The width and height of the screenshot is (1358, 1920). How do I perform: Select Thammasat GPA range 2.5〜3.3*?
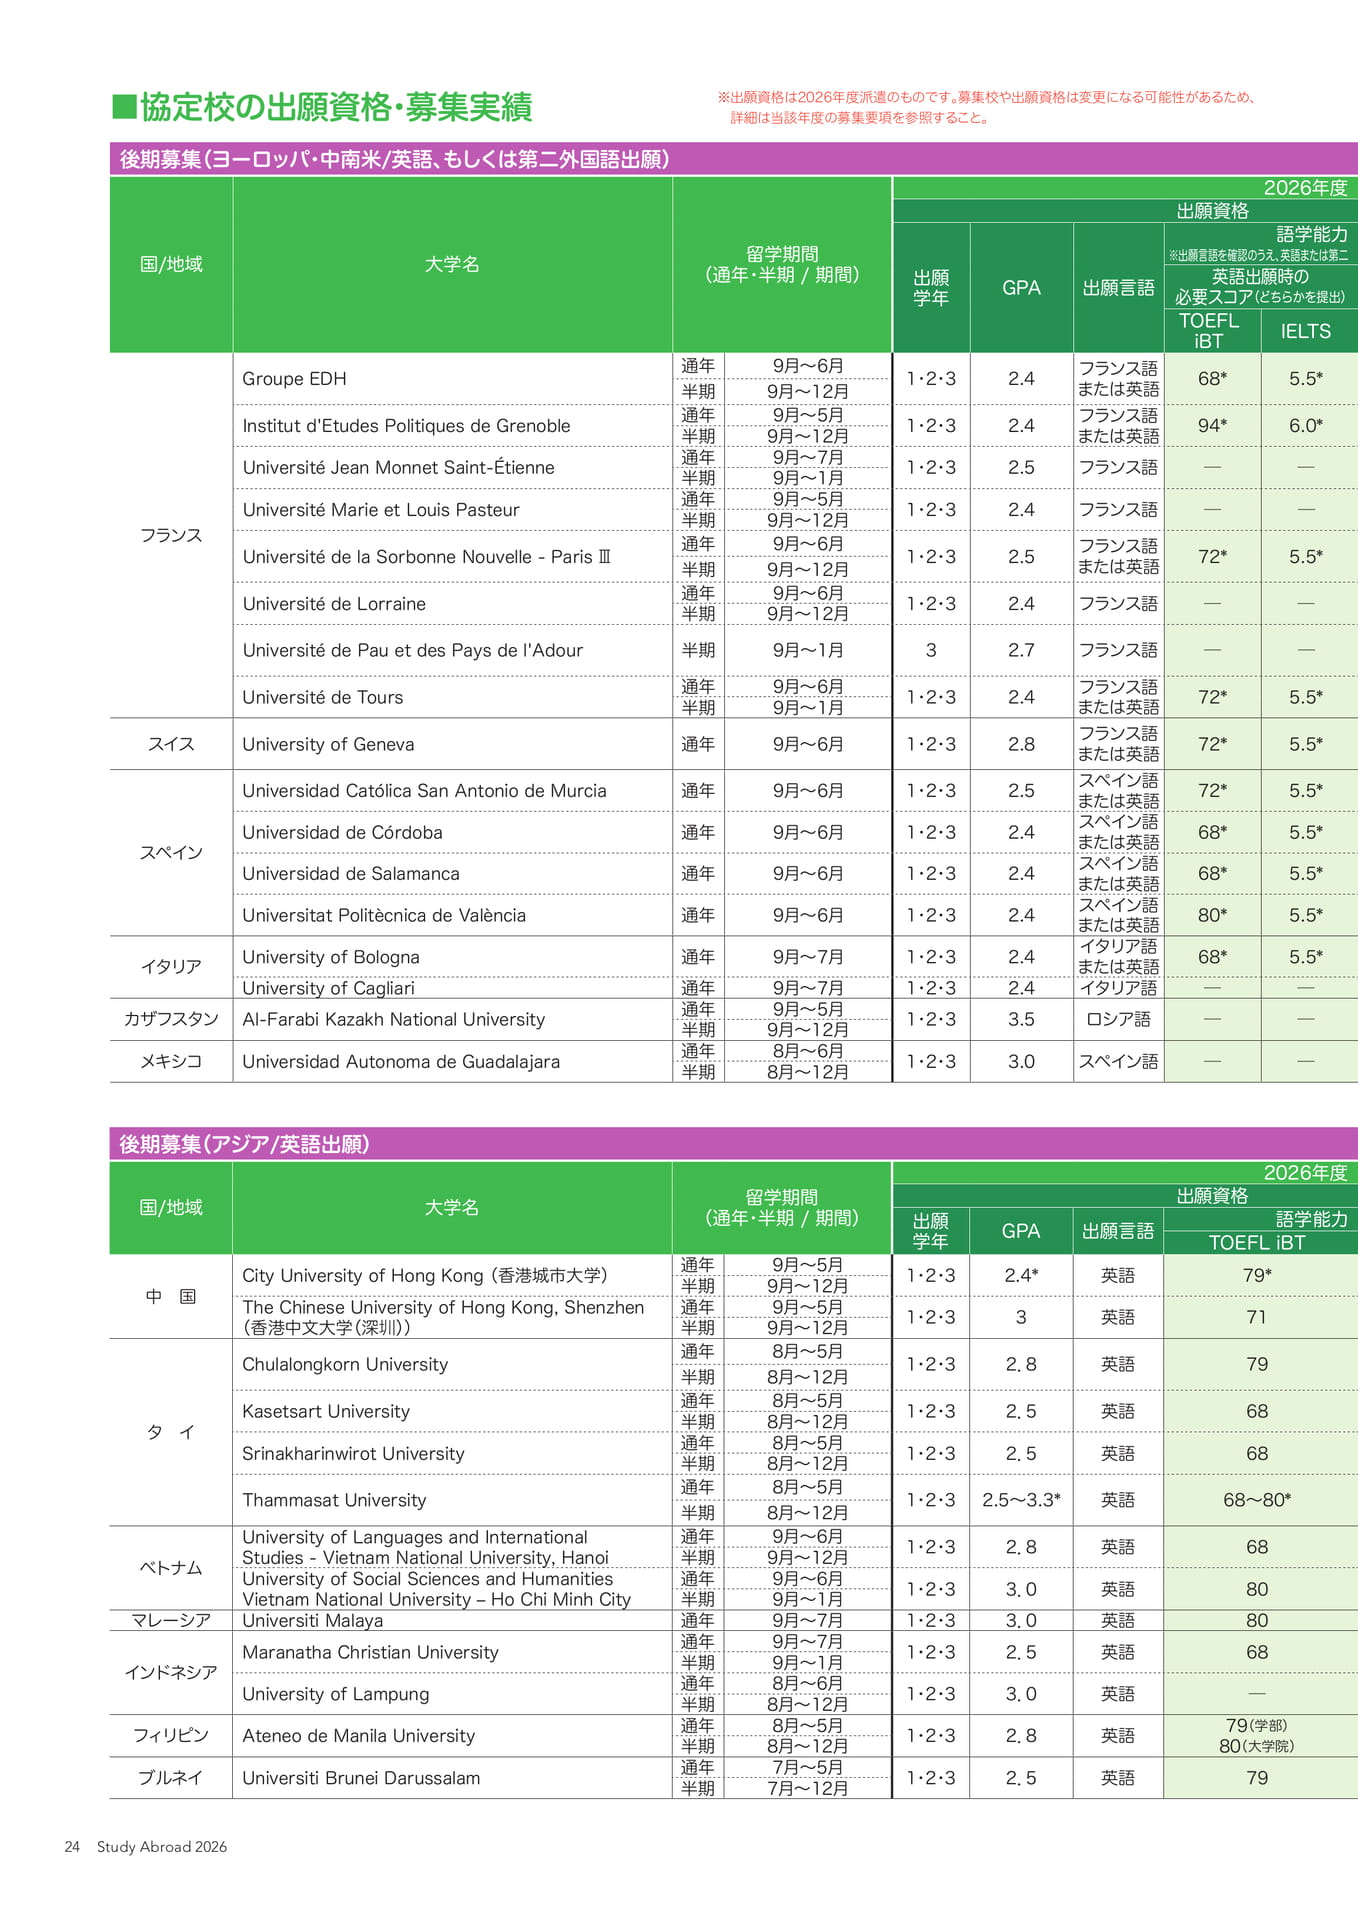point(1021,1500)
